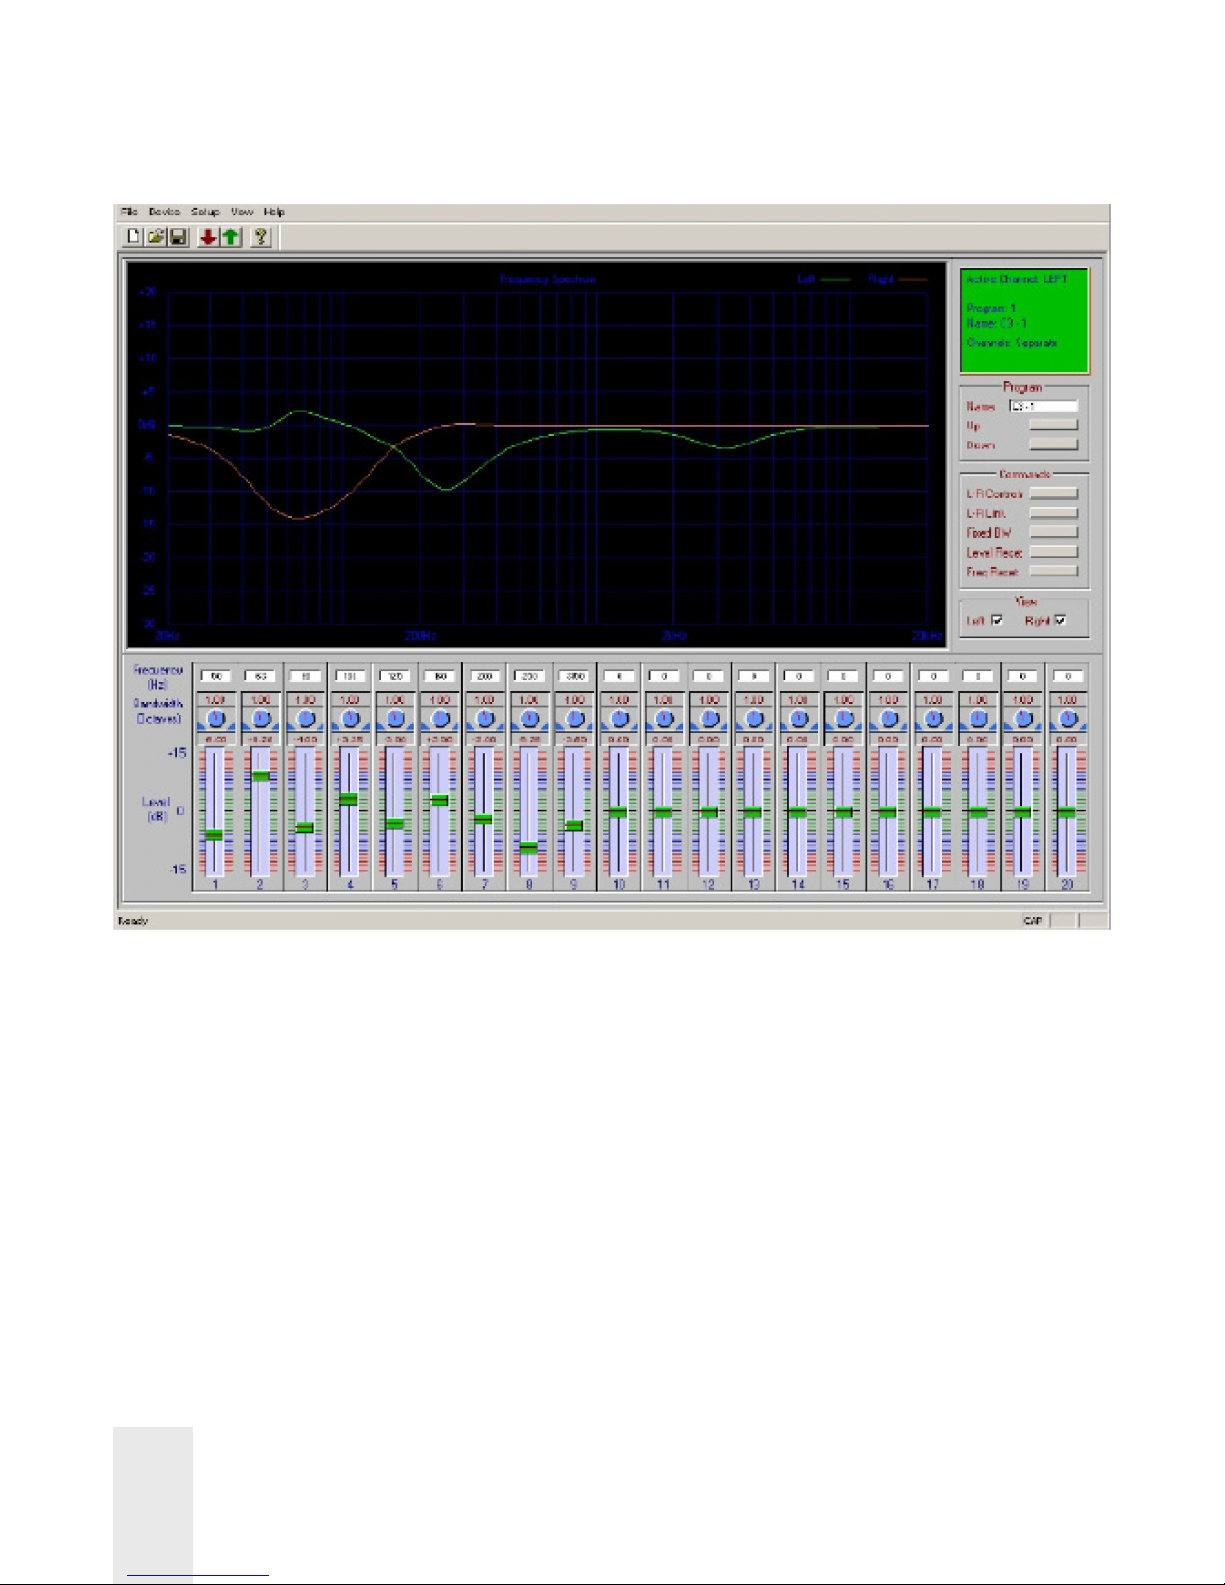Click the band 7 frequency input field
1225x1585 pixels.
[485, 676]
